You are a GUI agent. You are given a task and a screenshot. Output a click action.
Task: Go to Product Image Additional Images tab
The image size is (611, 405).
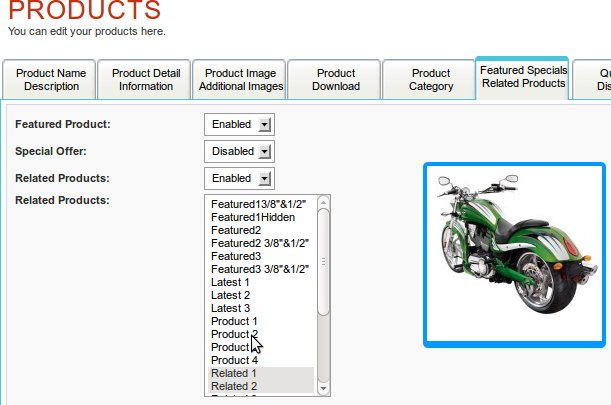241,80
